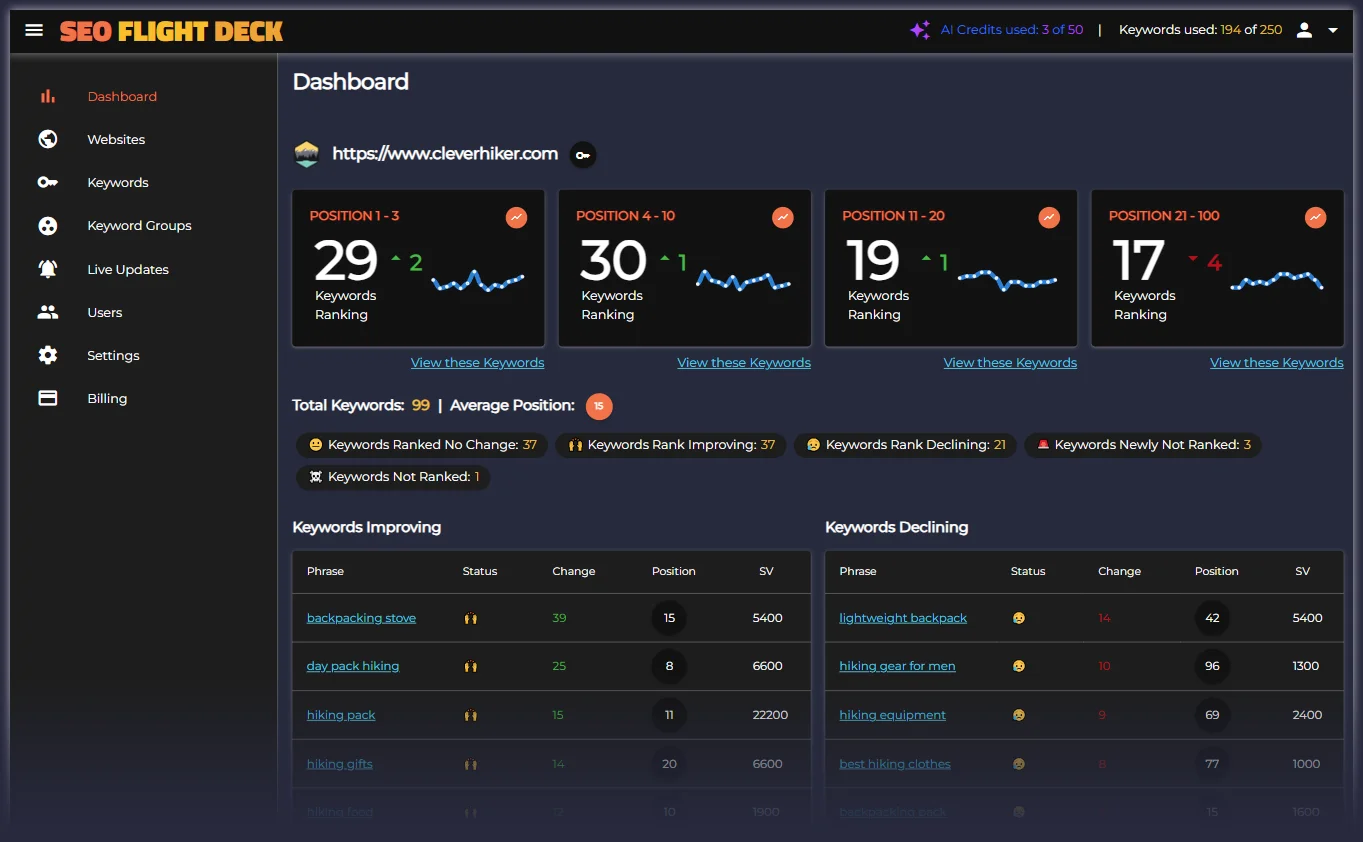
Task: Click the user profile icon
Action: click(x=1304, y=29)
